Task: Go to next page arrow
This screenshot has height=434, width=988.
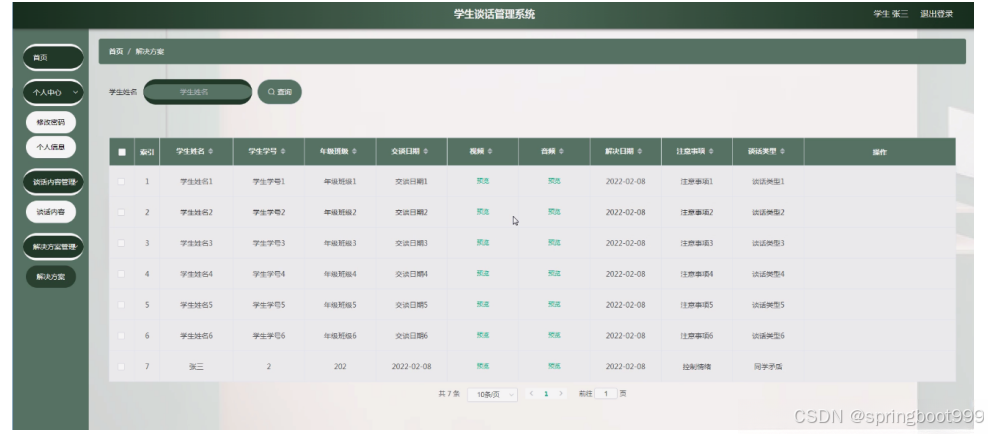Action: coord(561,394)
